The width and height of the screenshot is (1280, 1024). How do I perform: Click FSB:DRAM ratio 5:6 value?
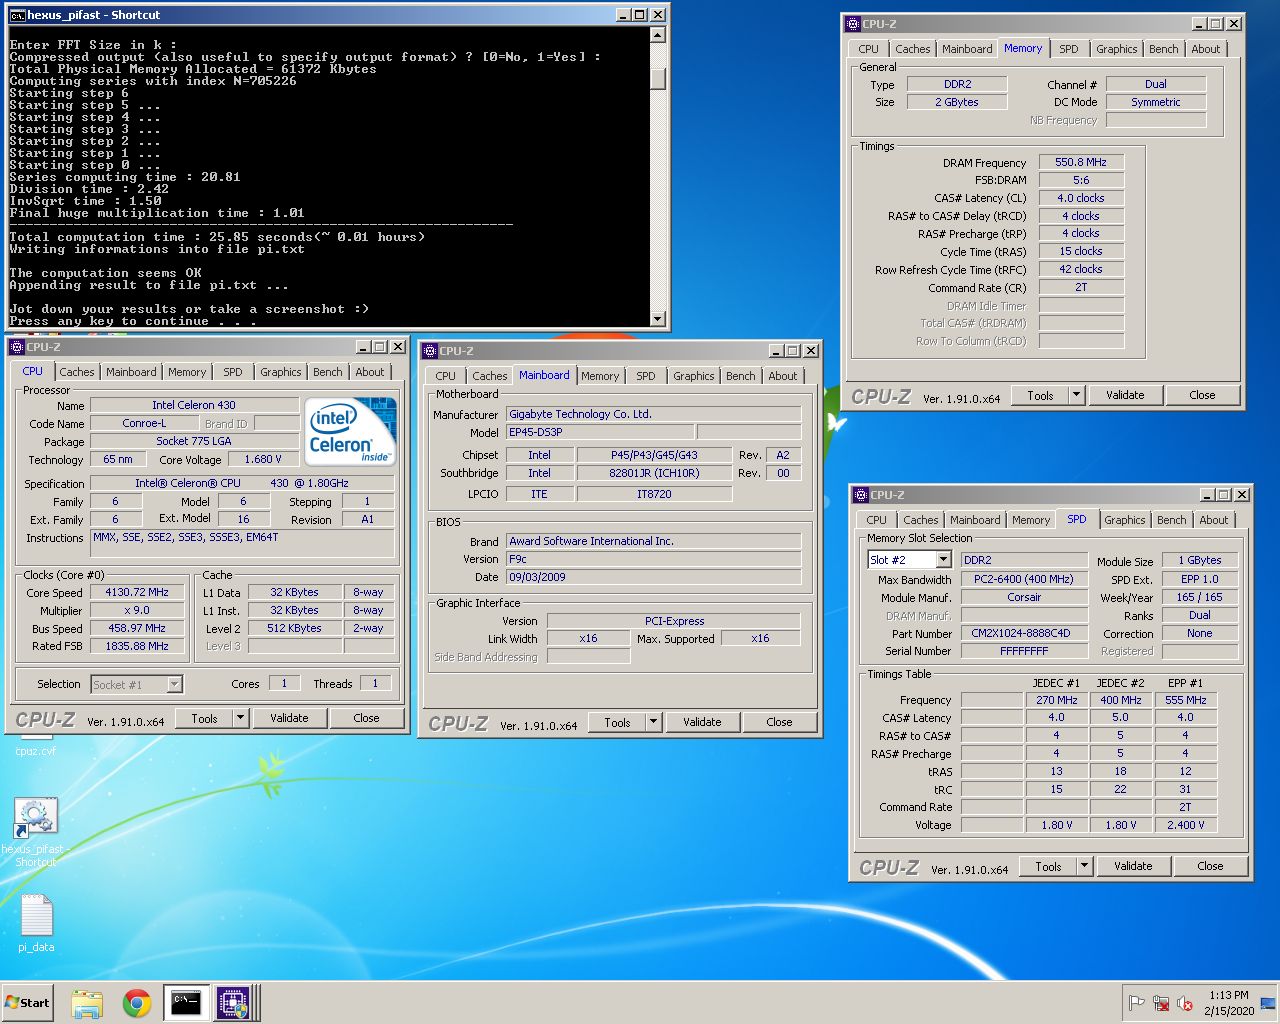1081,180
